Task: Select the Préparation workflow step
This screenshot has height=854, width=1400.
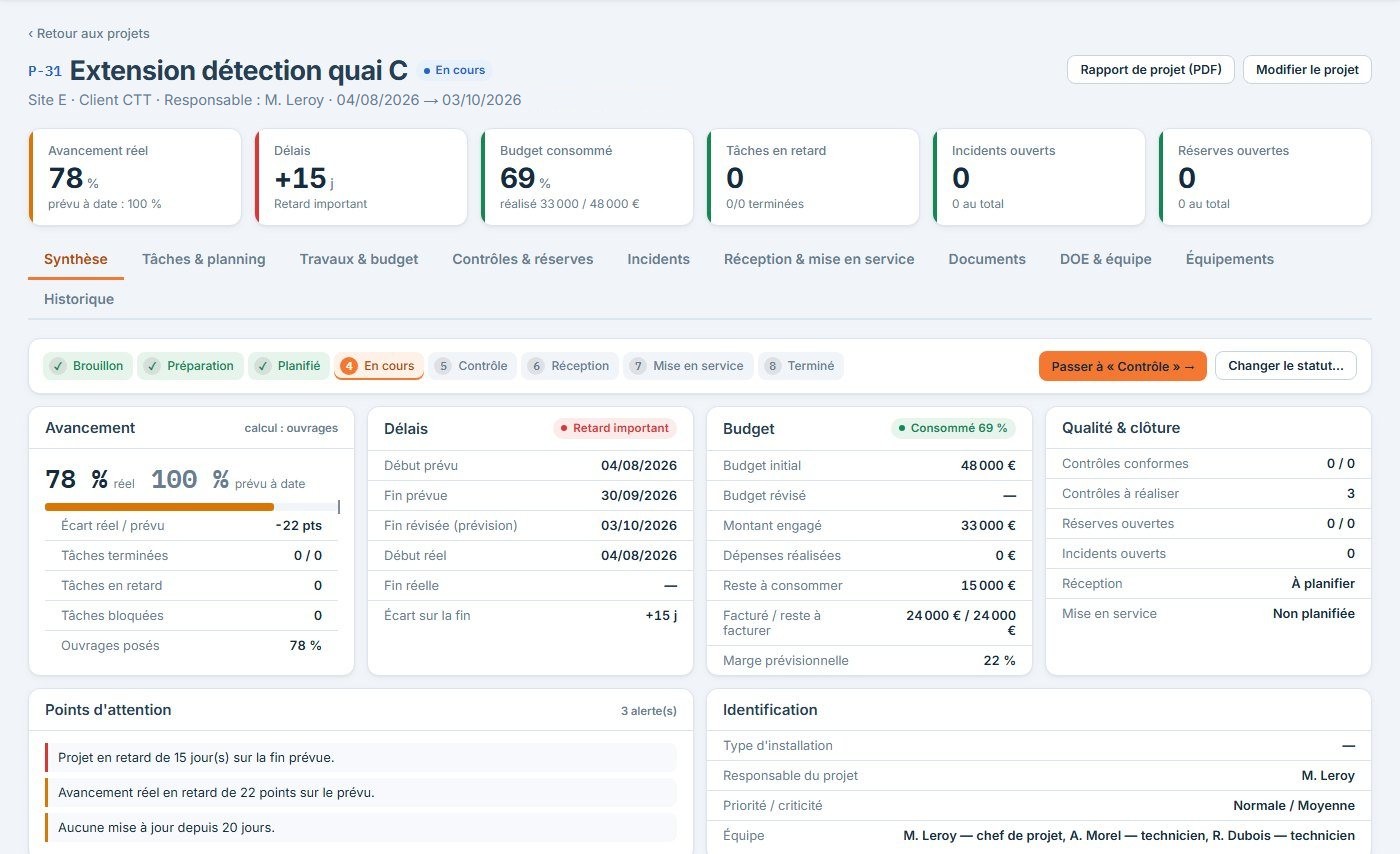Action: (191, 366)
